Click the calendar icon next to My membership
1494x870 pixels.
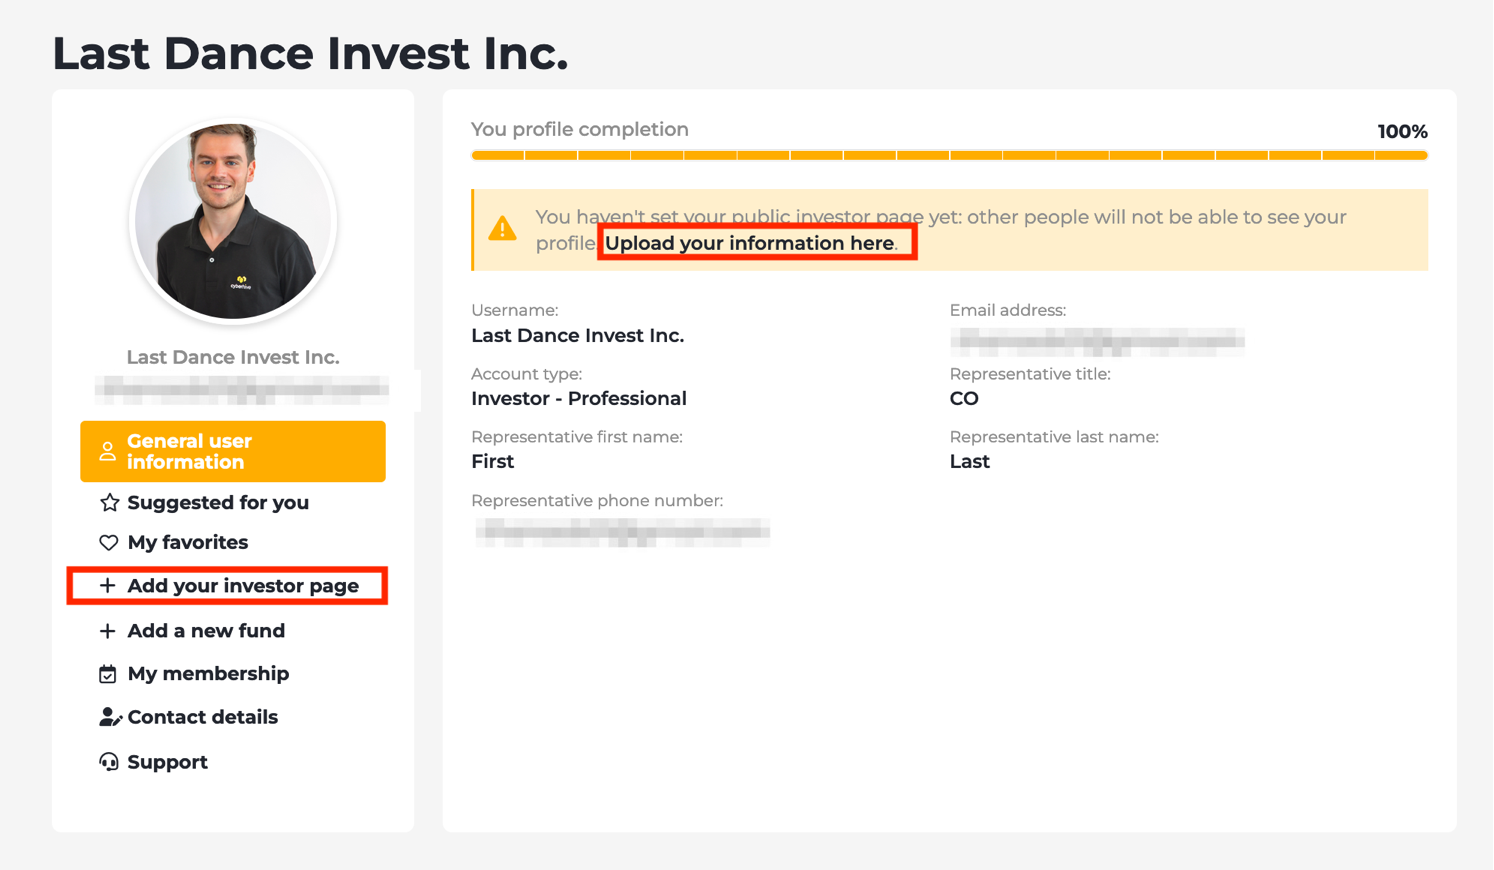tap(108, 674)
